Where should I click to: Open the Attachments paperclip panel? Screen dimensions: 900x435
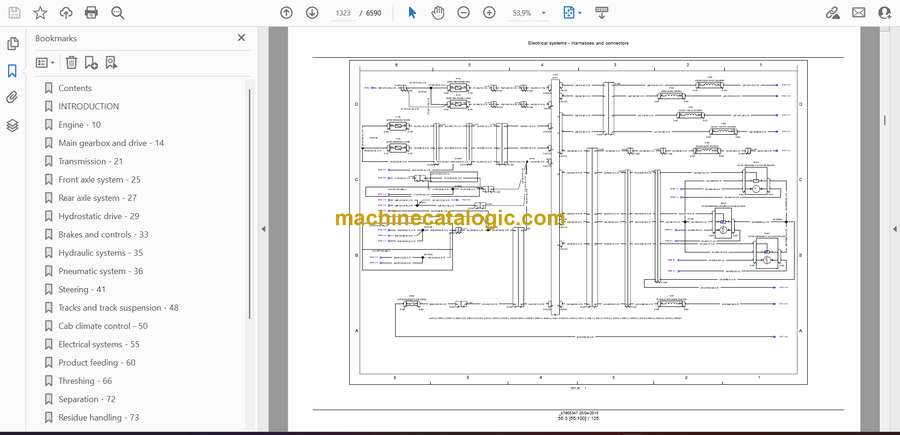[12, 98]
